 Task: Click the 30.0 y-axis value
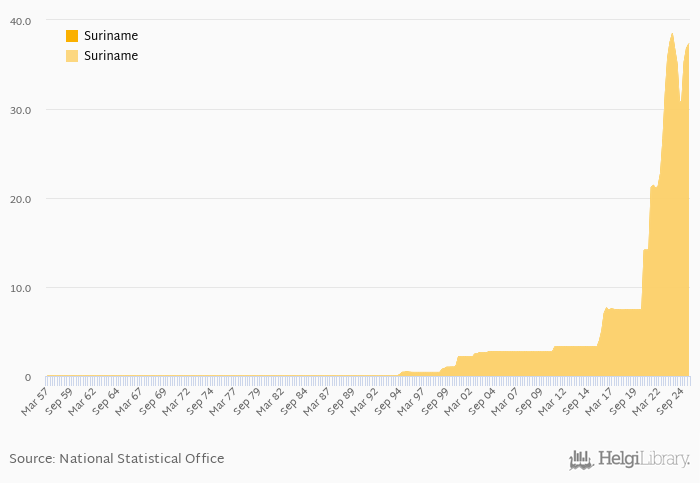tap(20, 110)
